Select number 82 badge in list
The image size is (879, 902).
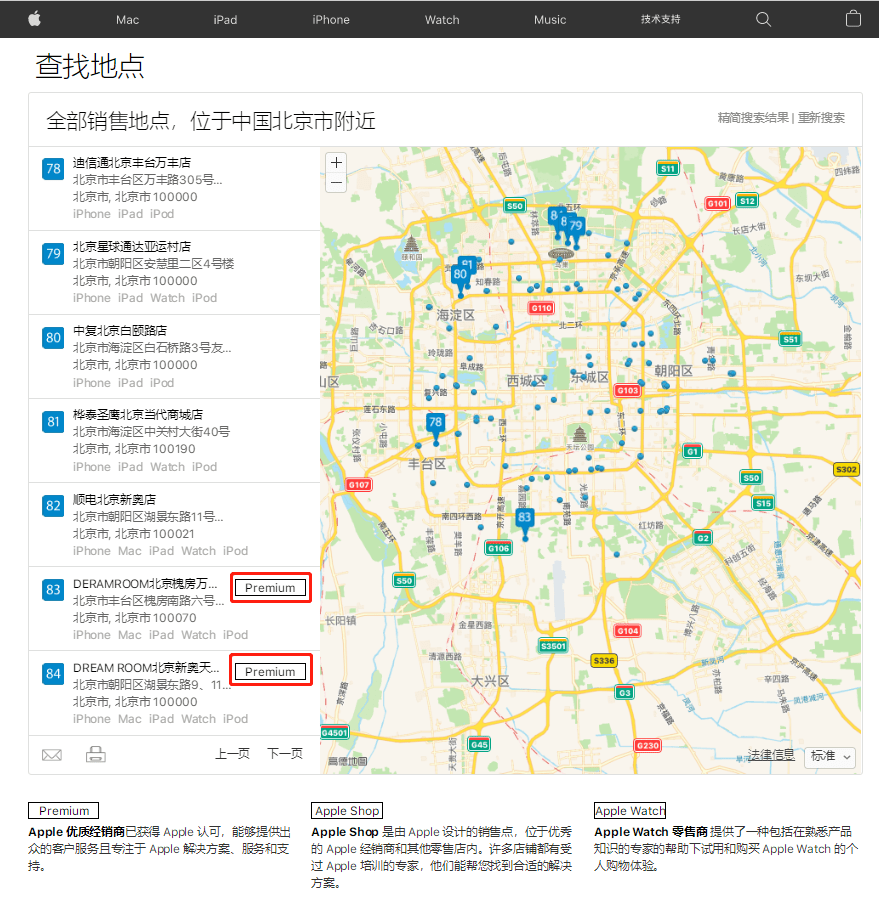(x=53, y=506)
